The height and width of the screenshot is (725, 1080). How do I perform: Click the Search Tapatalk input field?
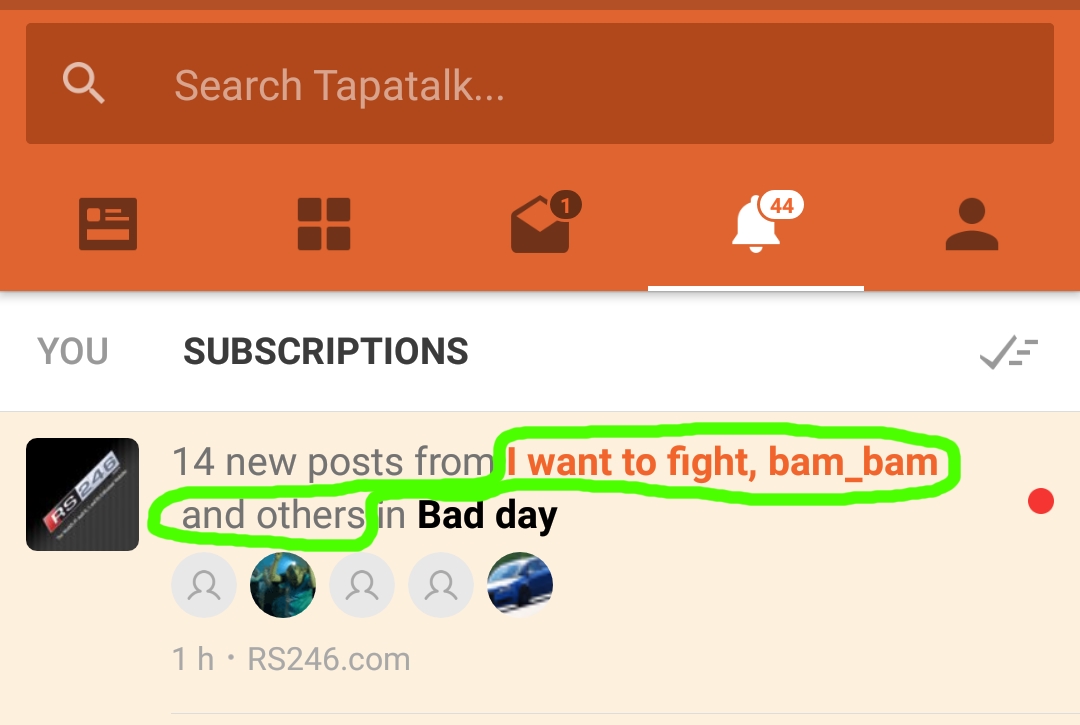(540, 83)
